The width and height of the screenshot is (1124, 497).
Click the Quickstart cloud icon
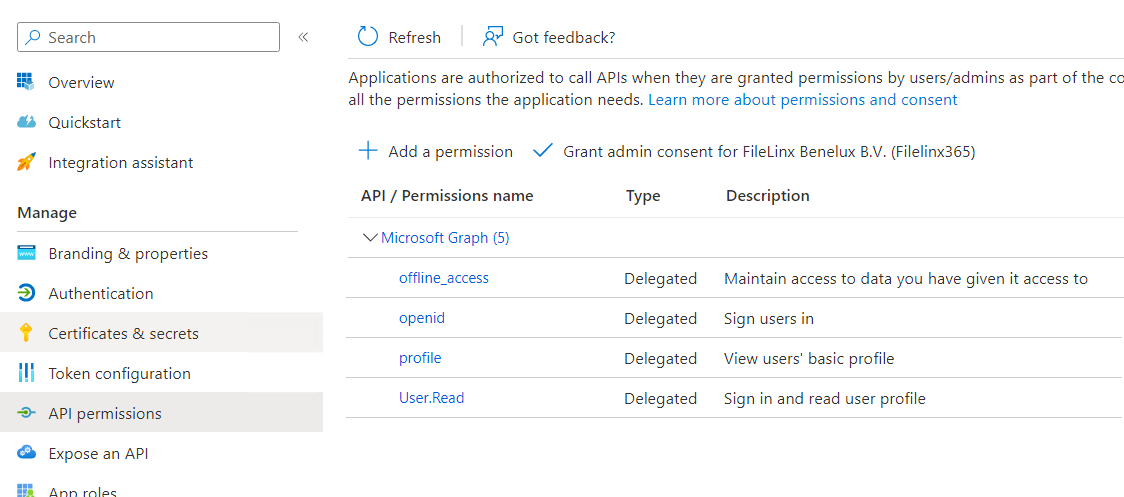26,122
